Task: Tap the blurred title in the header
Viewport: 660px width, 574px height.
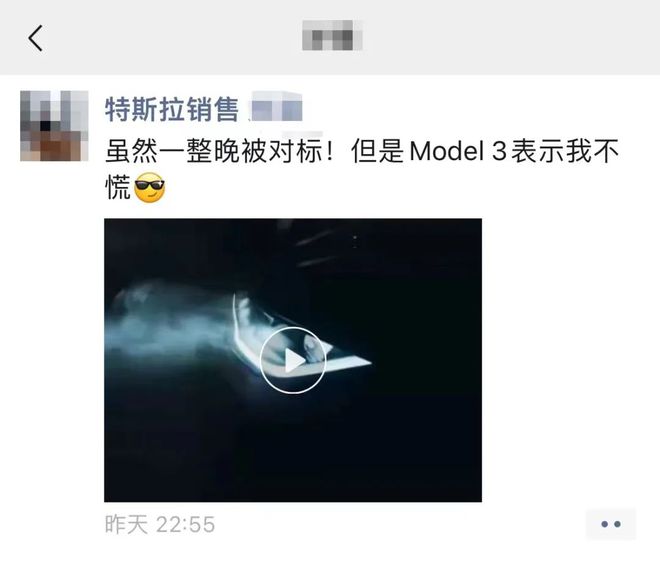Action: coord(333,35)
